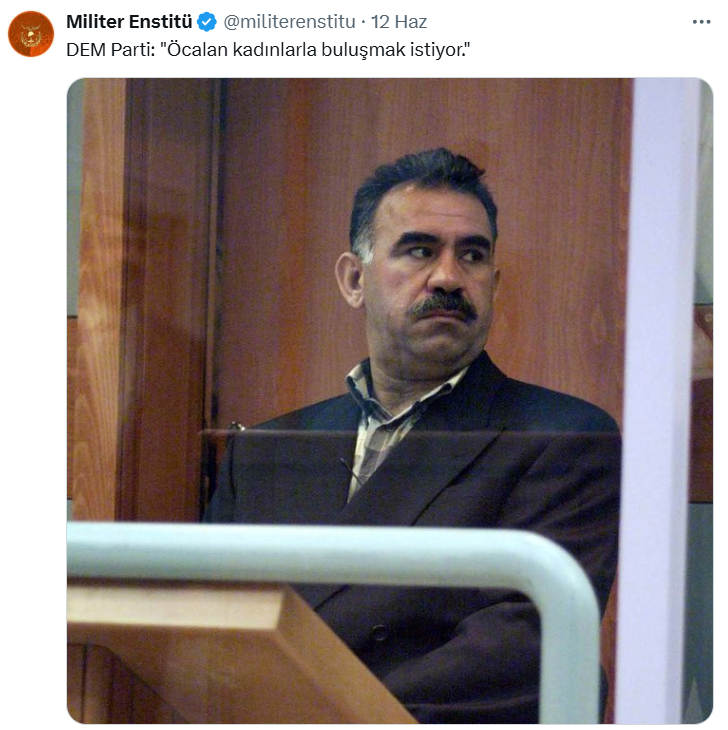Viewport: 728px width, 730px height.
Task: Click the tweet text starting with DEM Parti
Action: pos(268,49)
